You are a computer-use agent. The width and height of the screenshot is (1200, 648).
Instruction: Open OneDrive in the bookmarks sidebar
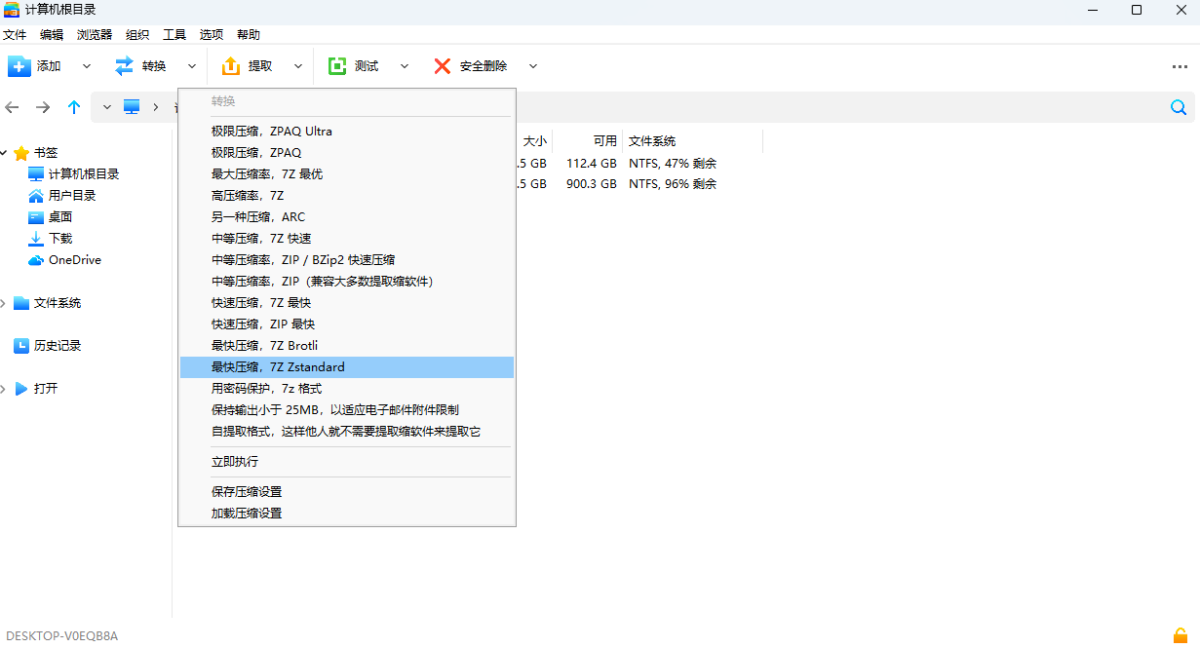[x=74, y=260]
